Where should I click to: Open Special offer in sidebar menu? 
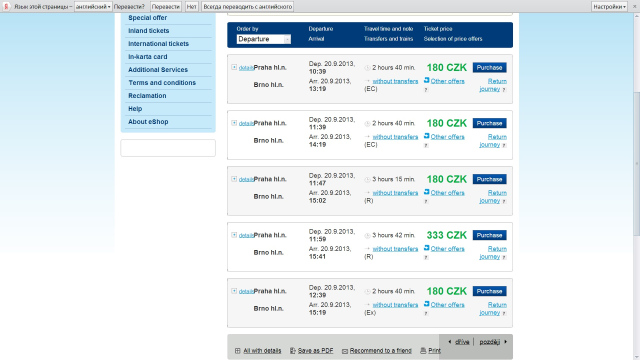tap(147, 18)
